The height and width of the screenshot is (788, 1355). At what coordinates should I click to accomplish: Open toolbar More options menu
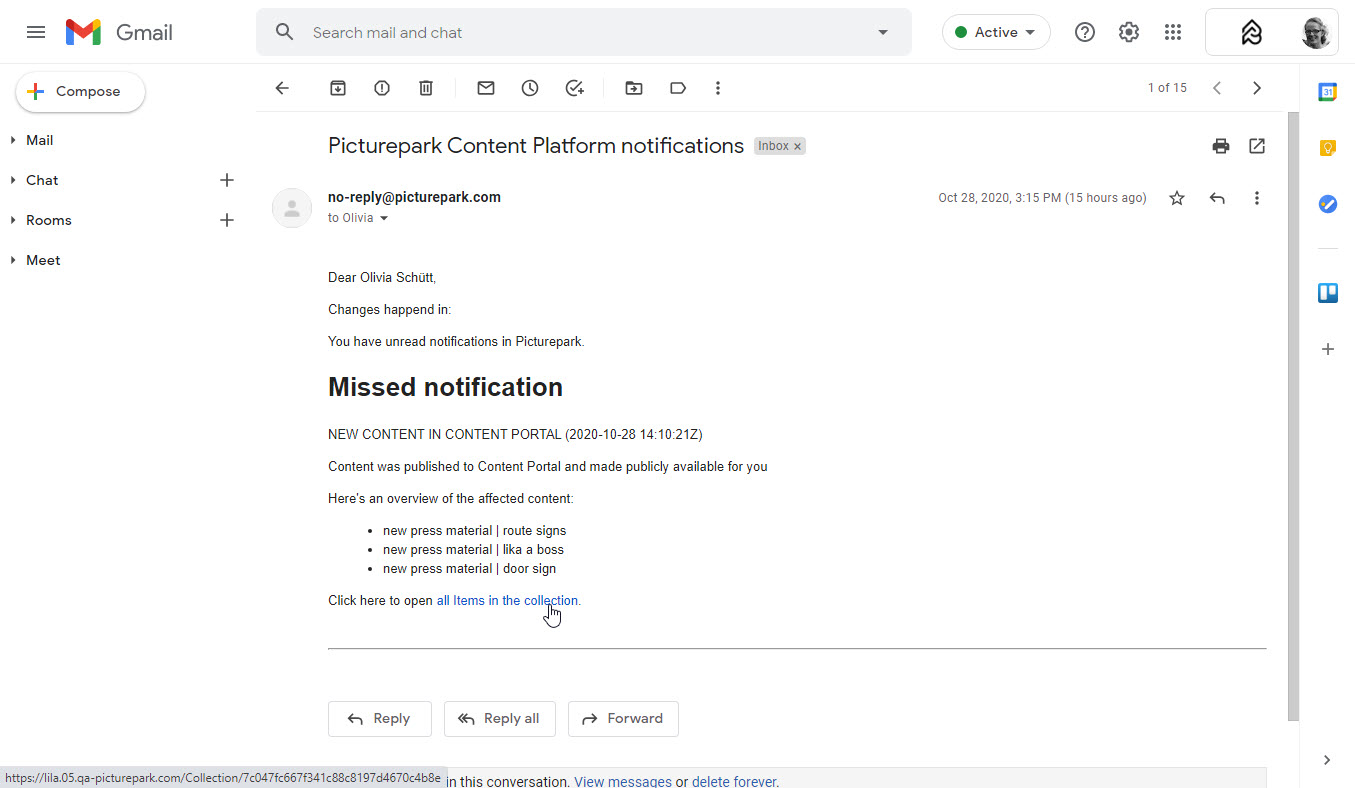[718, 88]
